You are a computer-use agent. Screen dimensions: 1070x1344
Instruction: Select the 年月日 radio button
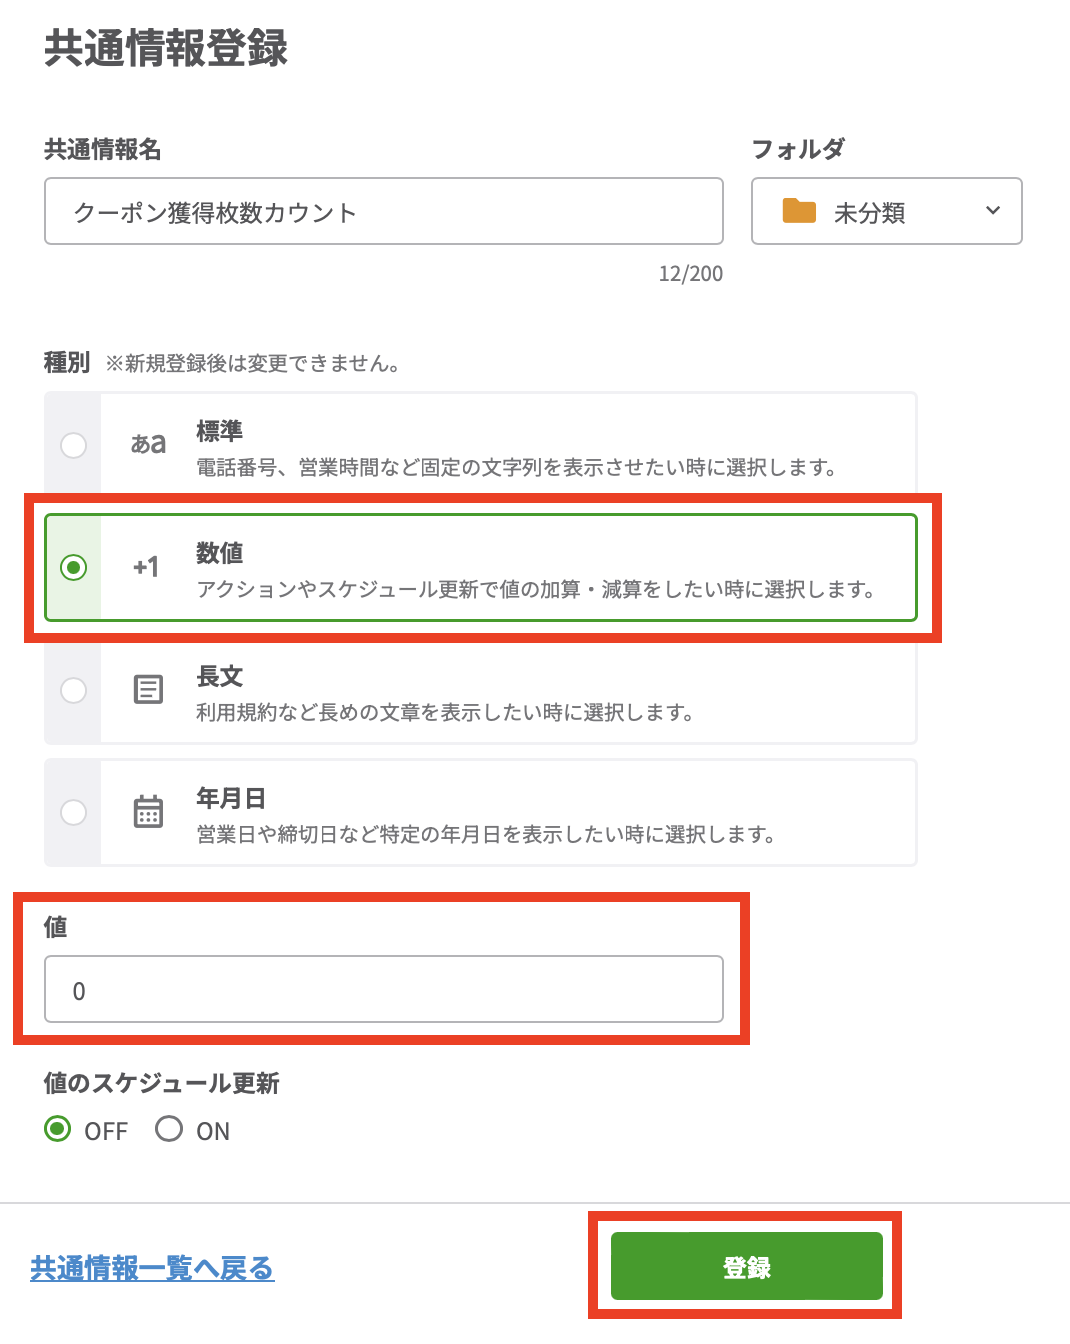point(73,812)
